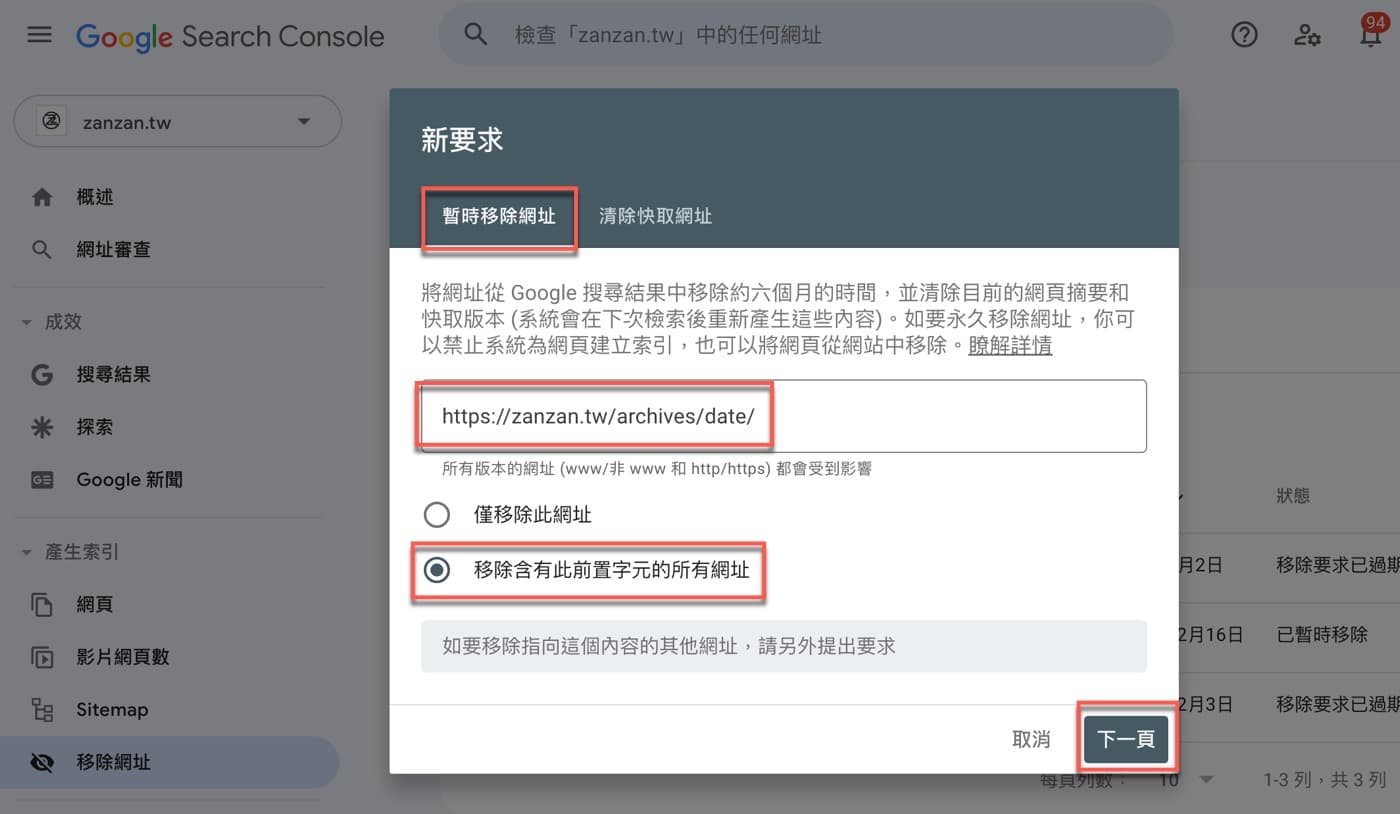The height and width of the screenshot is (814, 1400).
Task: Click the top URL inspection search box
Action: 805,35
